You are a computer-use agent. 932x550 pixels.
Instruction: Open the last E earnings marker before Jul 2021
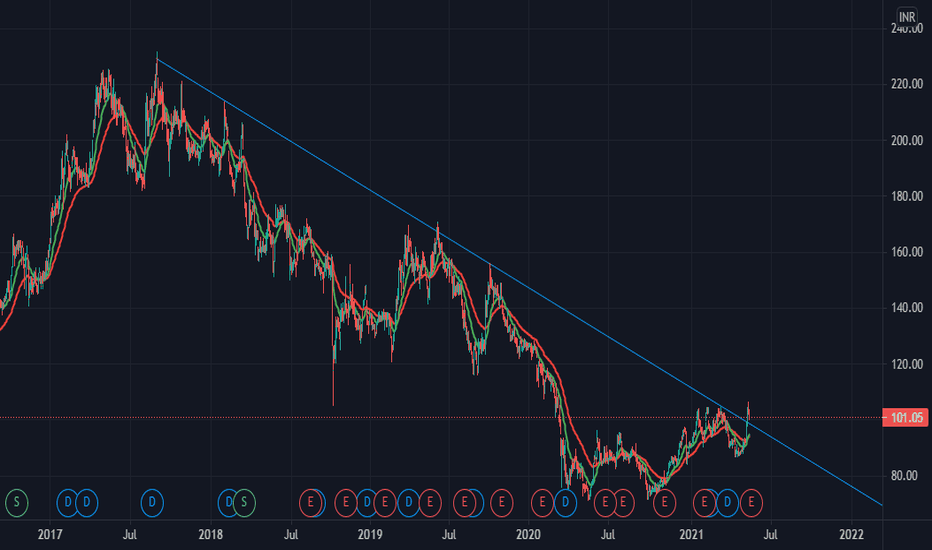click(751, 503)
